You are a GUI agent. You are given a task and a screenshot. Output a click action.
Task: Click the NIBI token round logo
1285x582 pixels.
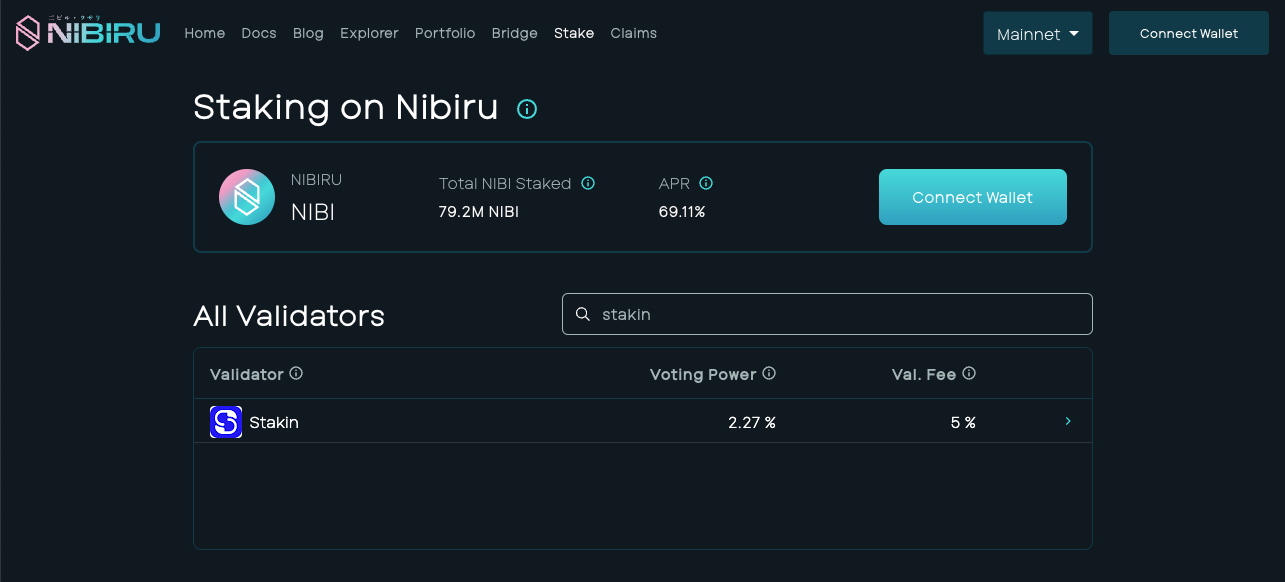click(x=247, y=197)
